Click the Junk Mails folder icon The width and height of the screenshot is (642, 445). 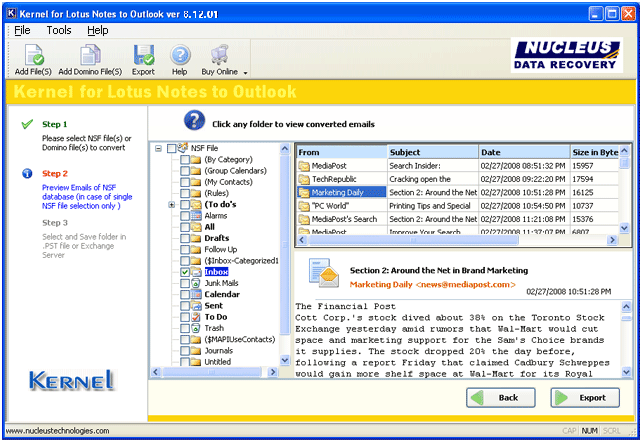(x=196, y=283)
